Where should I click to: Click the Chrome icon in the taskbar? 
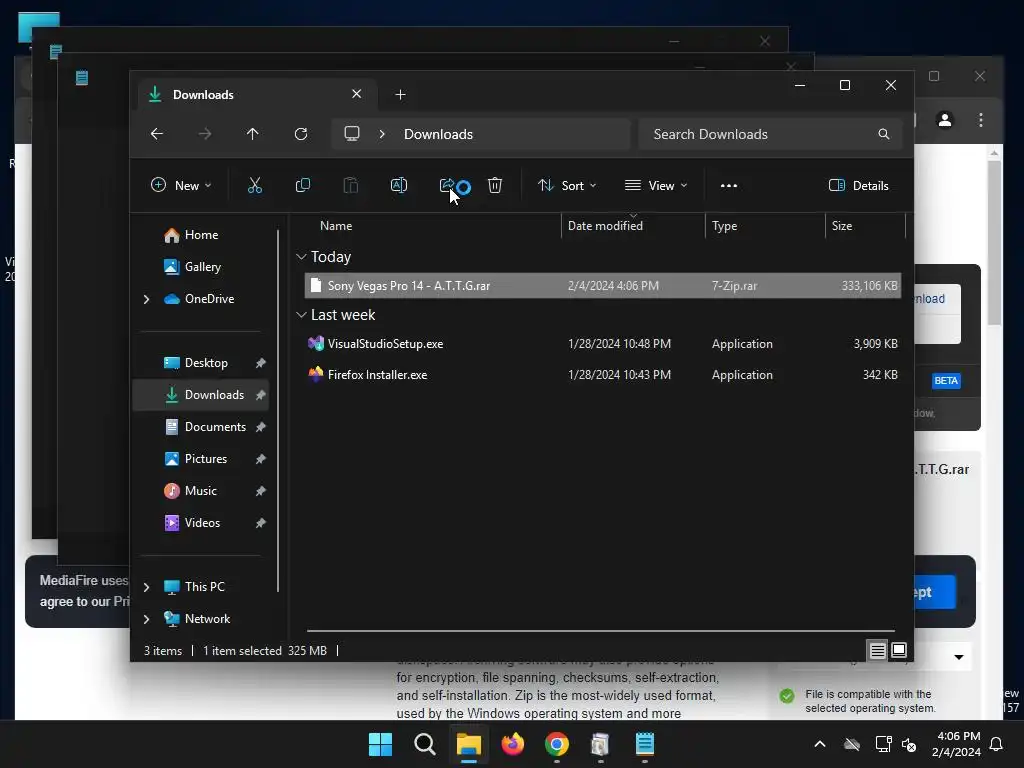coord(556,744)
